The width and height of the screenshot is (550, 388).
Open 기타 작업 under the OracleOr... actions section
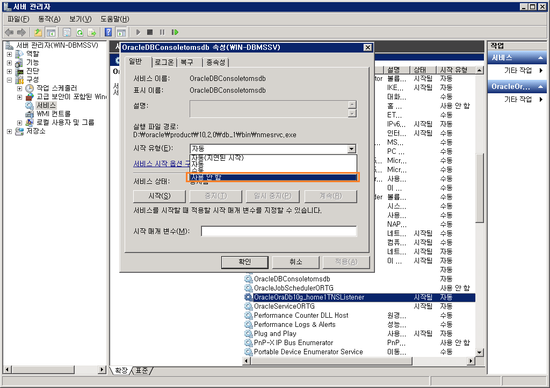pyautogui.click(x=518, y=99)
